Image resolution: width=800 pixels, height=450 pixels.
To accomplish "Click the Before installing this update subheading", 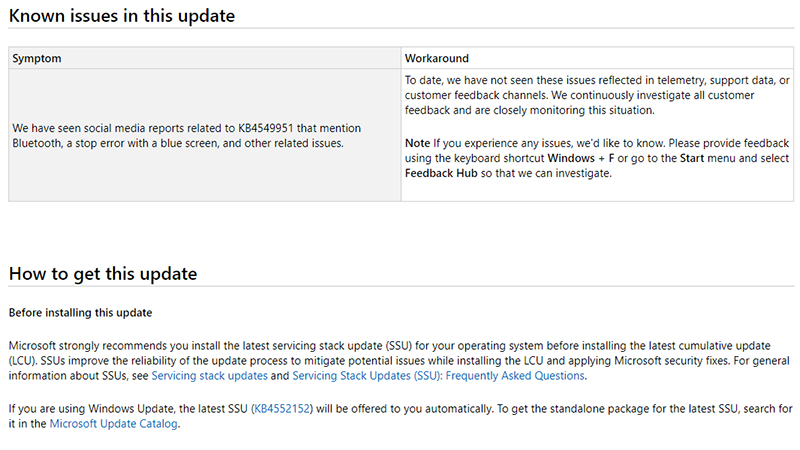I will pyautogui.click(x=80, y=312).
